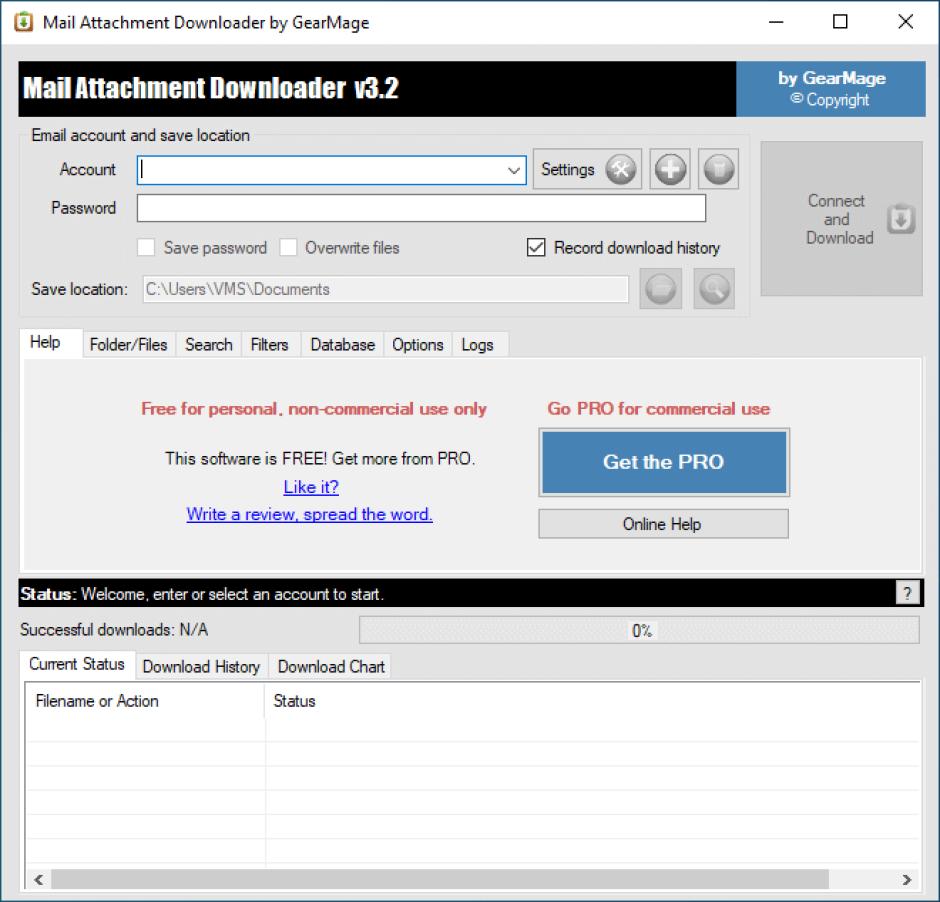
Task: Add new account with plus icon
Action: pos(670,170)
